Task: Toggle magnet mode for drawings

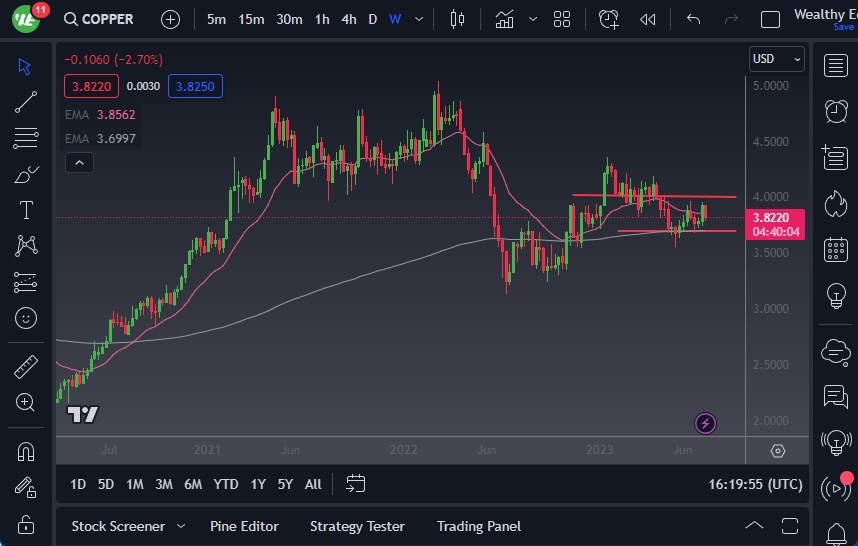Action: (x=26, y=451)
